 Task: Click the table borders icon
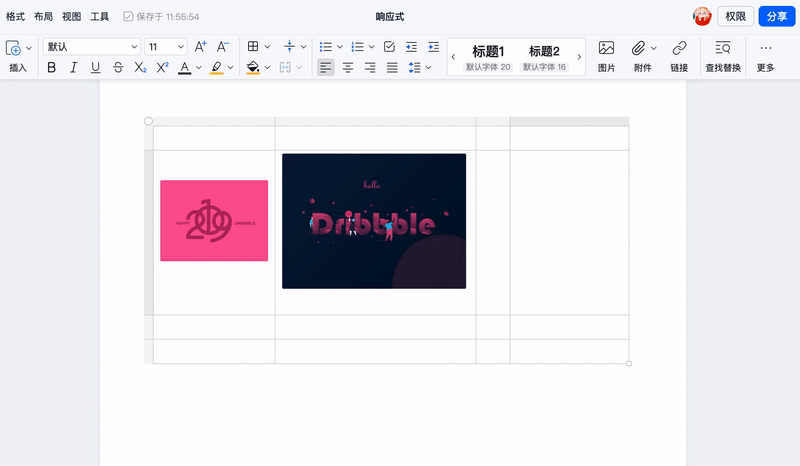tap(253, 46)
